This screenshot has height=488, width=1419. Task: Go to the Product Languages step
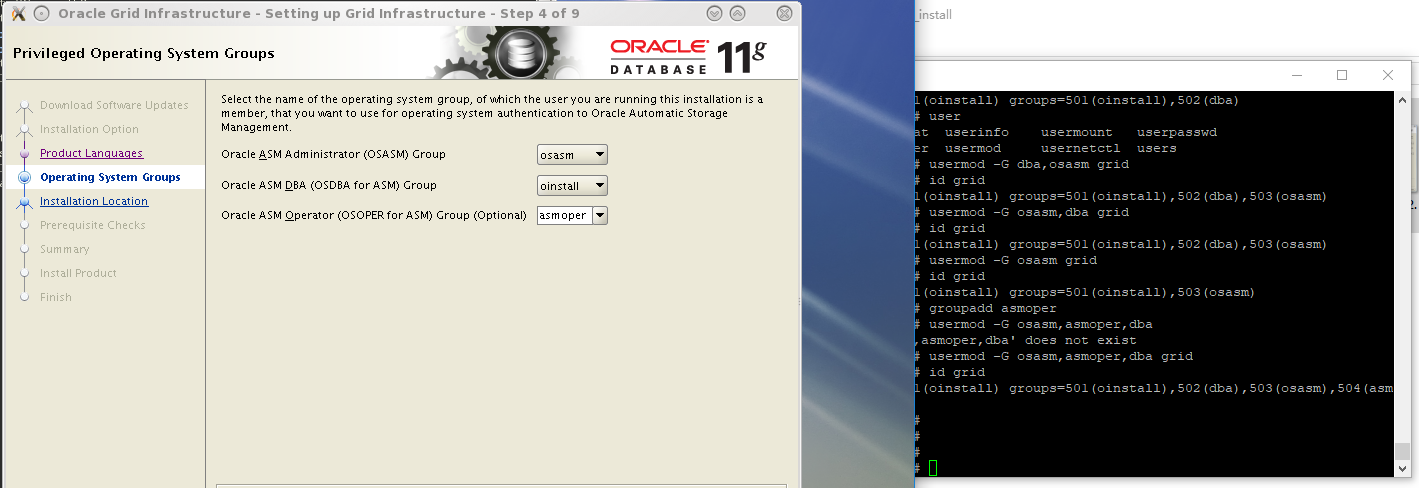91,153
